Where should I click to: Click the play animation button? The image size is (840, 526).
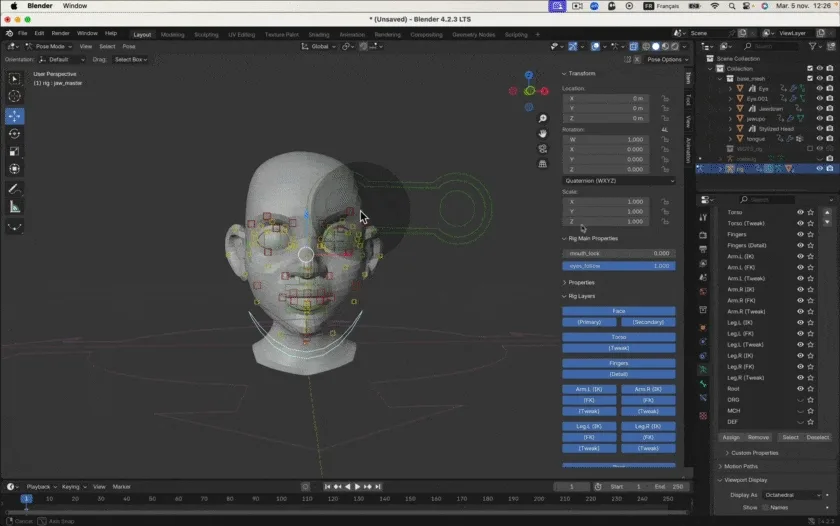(x=357, y=487)
